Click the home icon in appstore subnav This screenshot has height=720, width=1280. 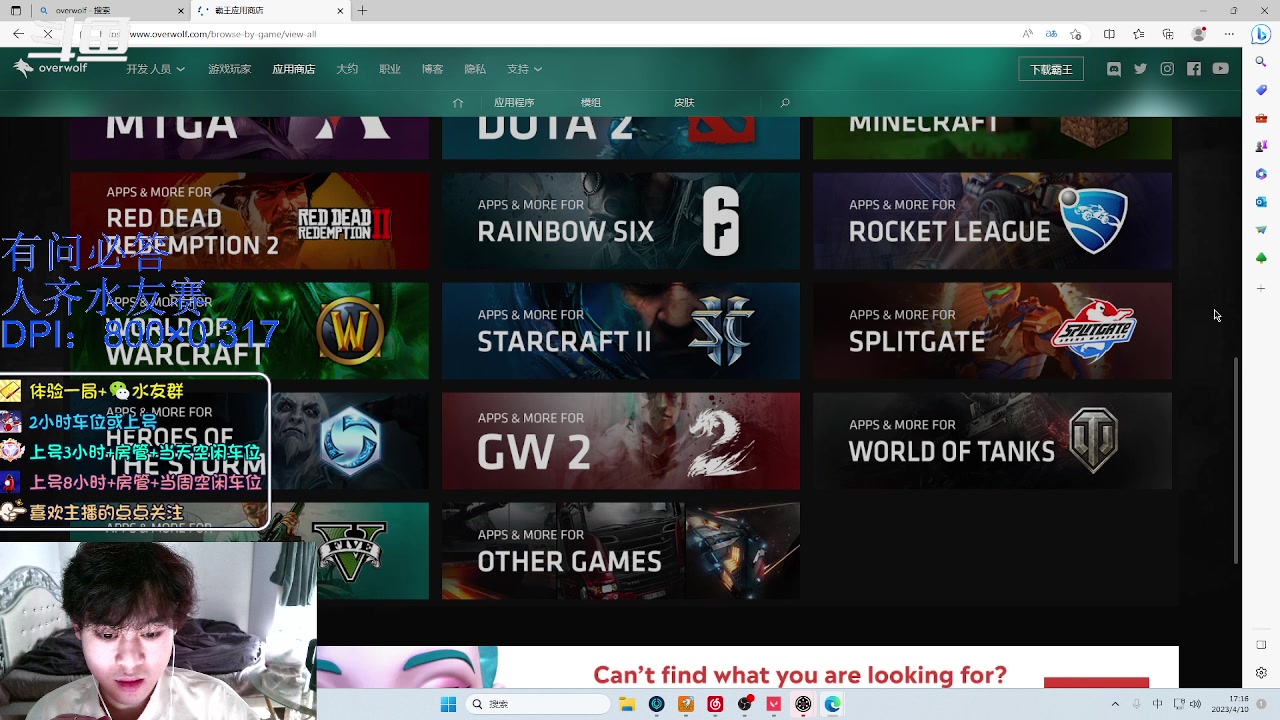(458, 103)
